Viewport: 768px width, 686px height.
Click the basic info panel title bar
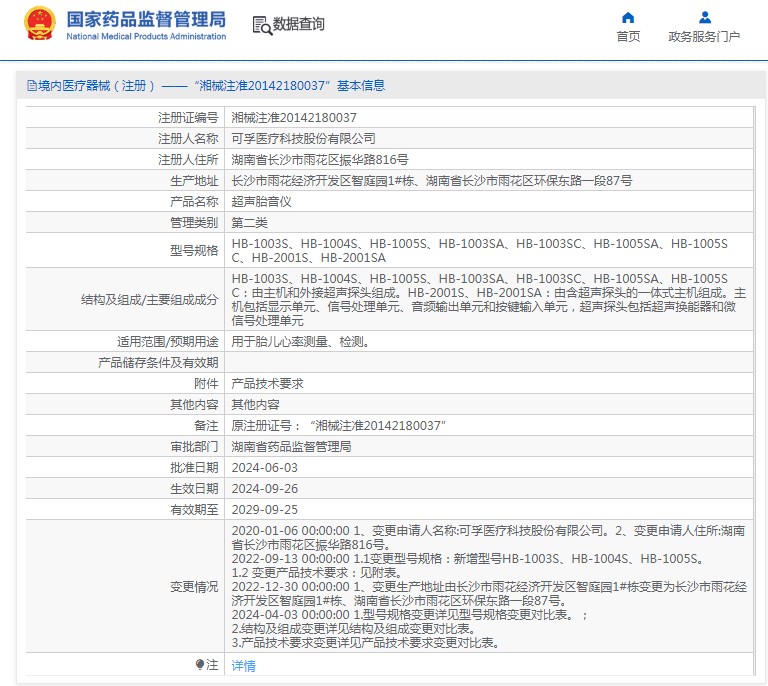[x=384, y=86]
